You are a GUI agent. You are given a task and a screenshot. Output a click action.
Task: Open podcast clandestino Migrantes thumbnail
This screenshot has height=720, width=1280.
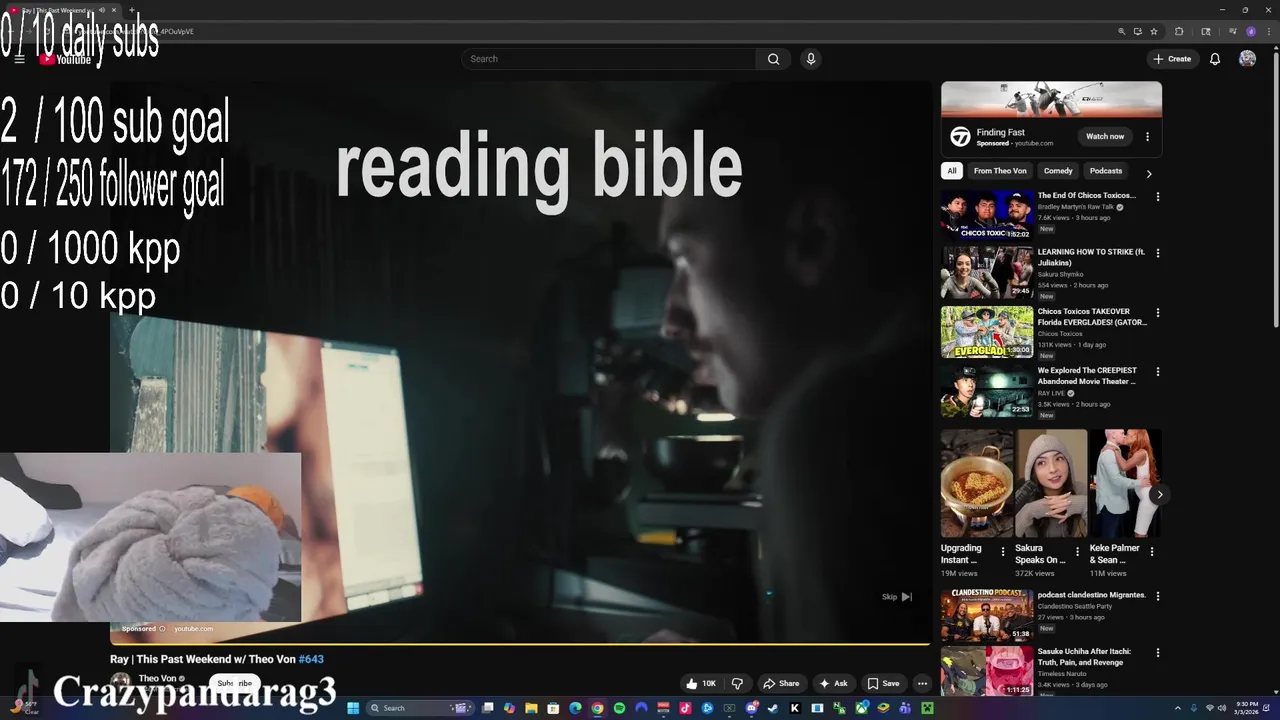pyautogui.click(x=987, y=615)
